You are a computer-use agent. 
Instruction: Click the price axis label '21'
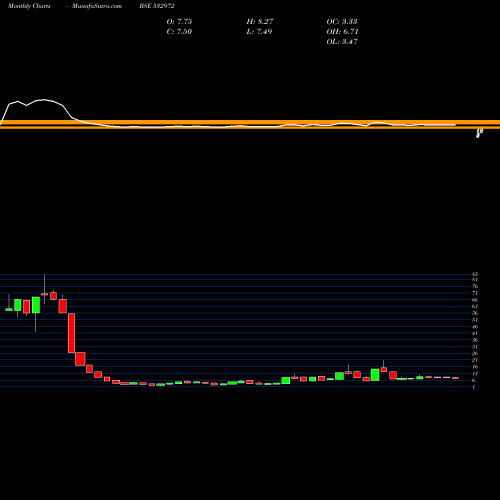(475, 360)
